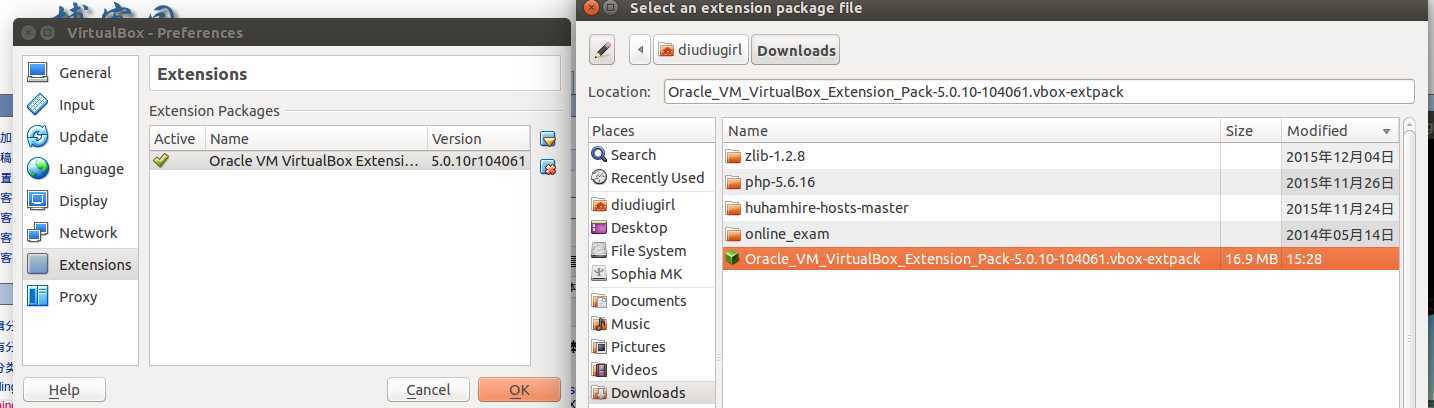
Task: Click the 16.9 MB size cell
Action: pos(1251,259)
